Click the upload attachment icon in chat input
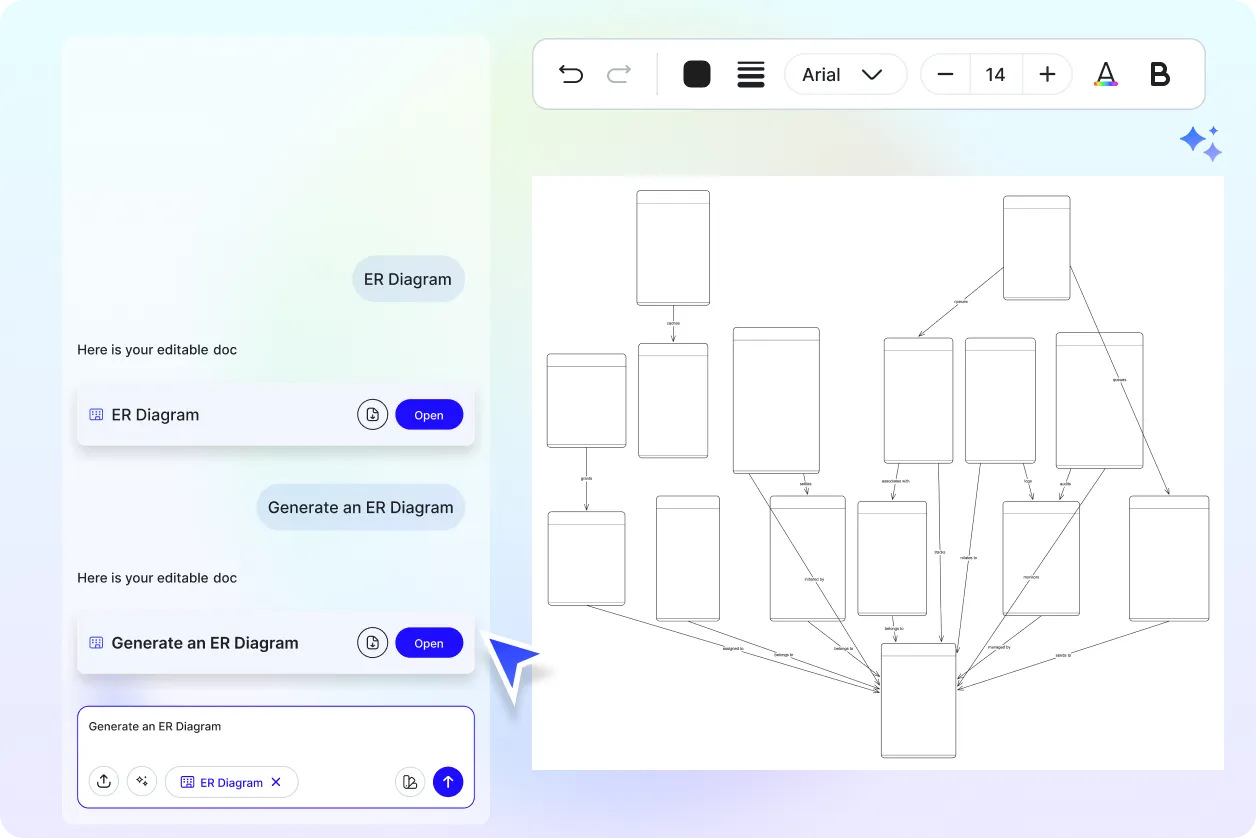 (x=104, y=781)
